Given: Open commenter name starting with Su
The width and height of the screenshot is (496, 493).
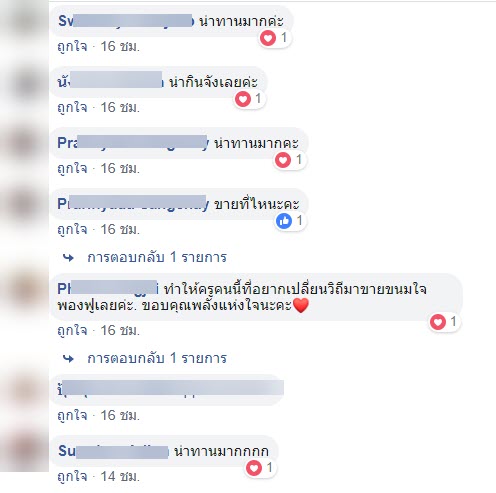Looking at the screenshot, I should (x=113, y=452).
